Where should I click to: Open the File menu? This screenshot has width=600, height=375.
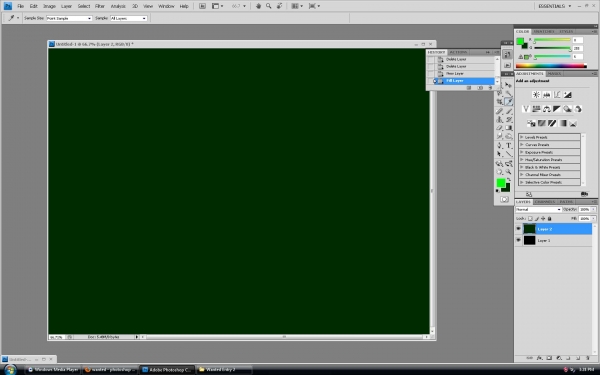(20, 6)
